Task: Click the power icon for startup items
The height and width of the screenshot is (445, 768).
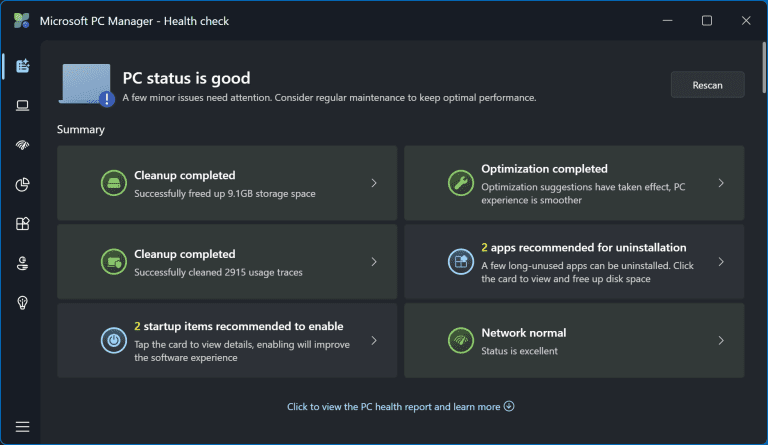Action: click(113, 340)
